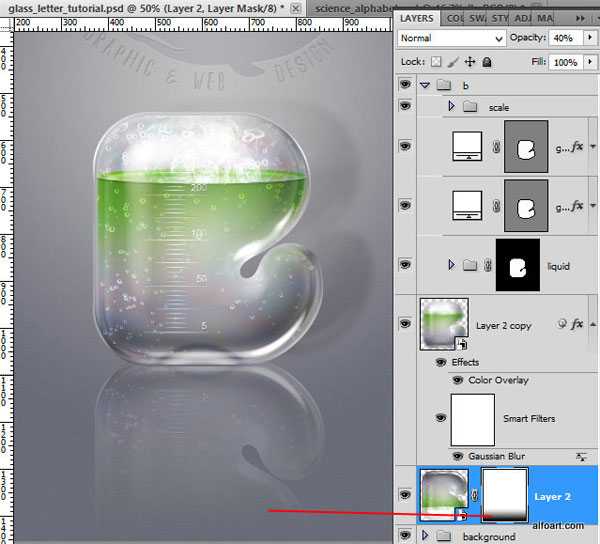Screen dimensions: 600x544
Task: Click folder icon of group b
Action: (444, 85)
